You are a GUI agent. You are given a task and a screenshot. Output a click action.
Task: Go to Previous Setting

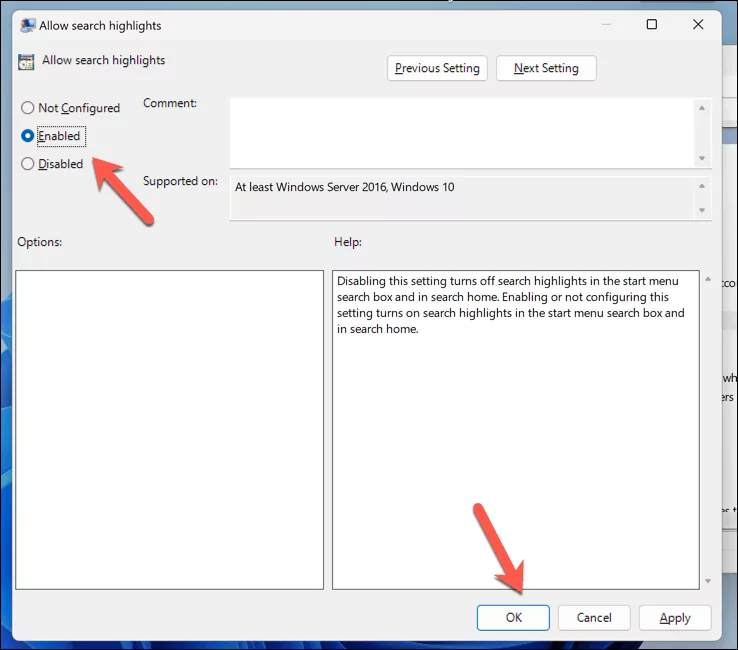pyautogui.click(x=437, y=68)
